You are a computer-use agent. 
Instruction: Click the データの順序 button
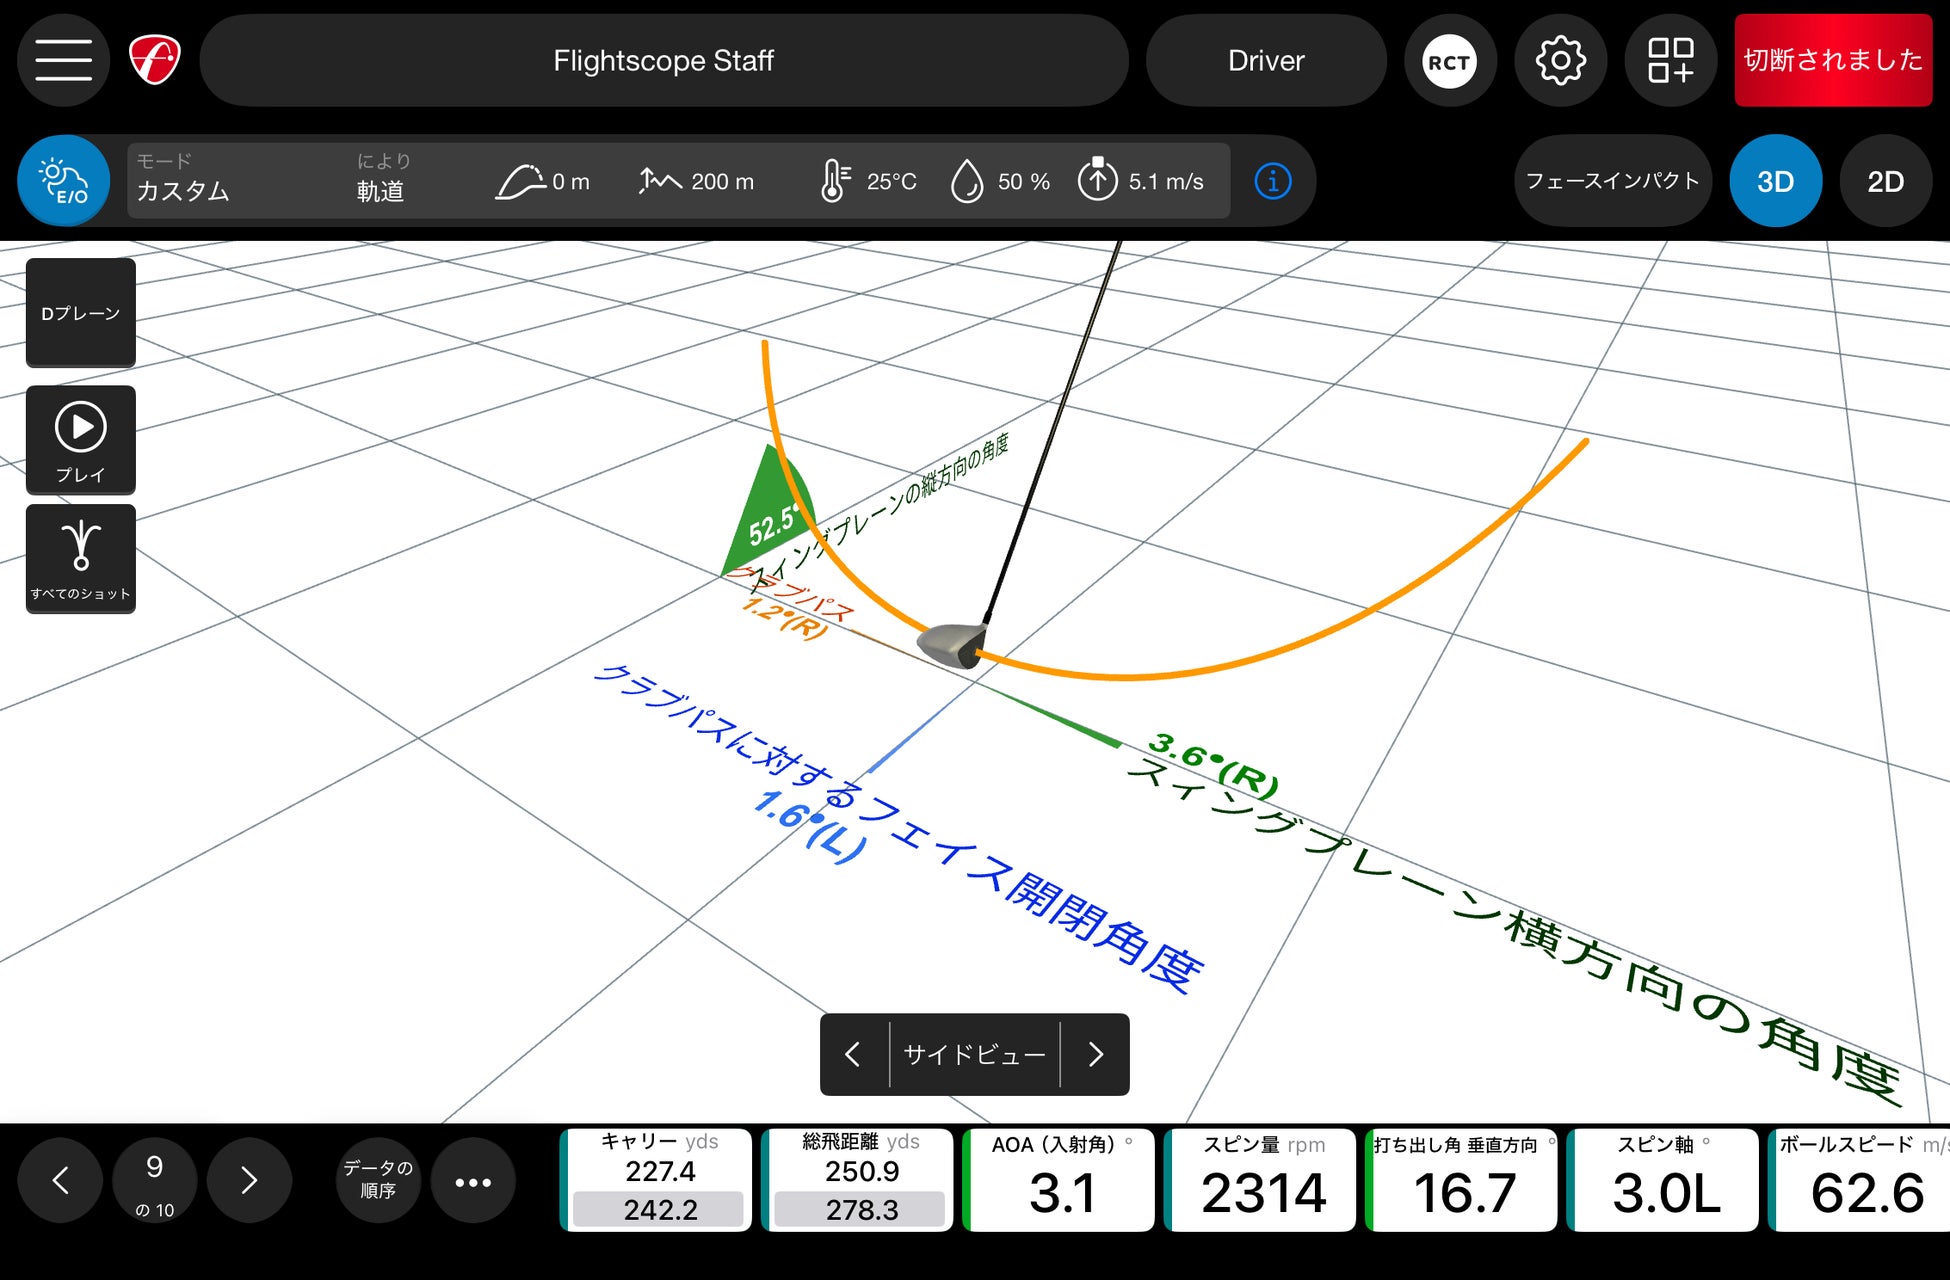click(377, 1180)
